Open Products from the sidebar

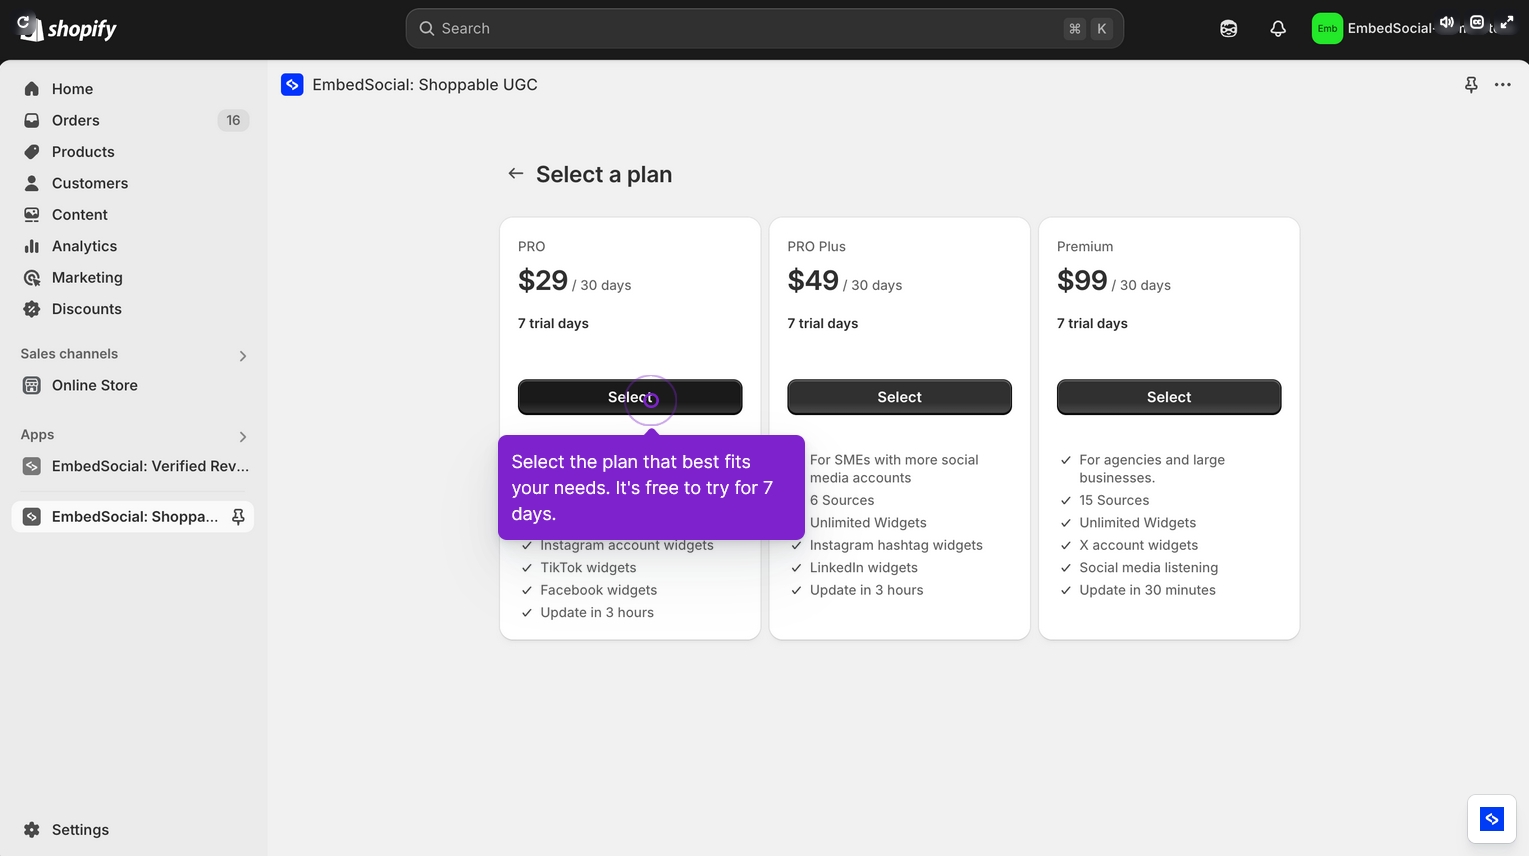31,151
